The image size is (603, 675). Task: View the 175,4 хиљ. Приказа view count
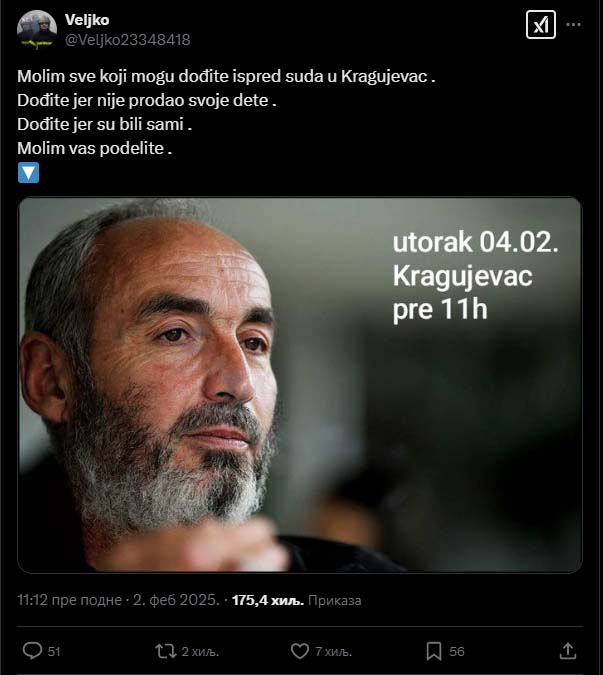[296, 600]
